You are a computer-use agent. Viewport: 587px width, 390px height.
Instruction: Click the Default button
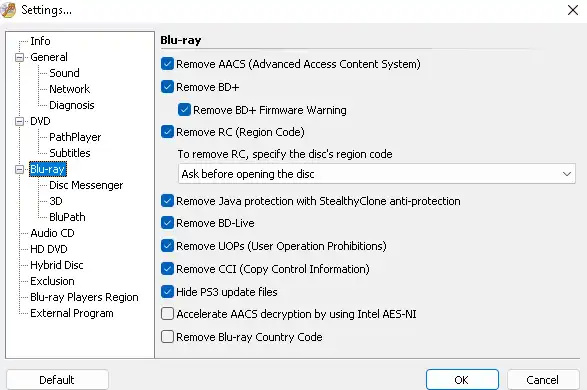[x=57, y=380]
